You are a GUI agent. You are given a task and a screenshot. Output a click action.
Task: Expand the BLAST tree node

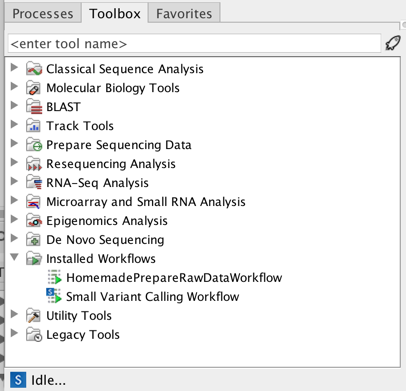click(x=14, y=105)
